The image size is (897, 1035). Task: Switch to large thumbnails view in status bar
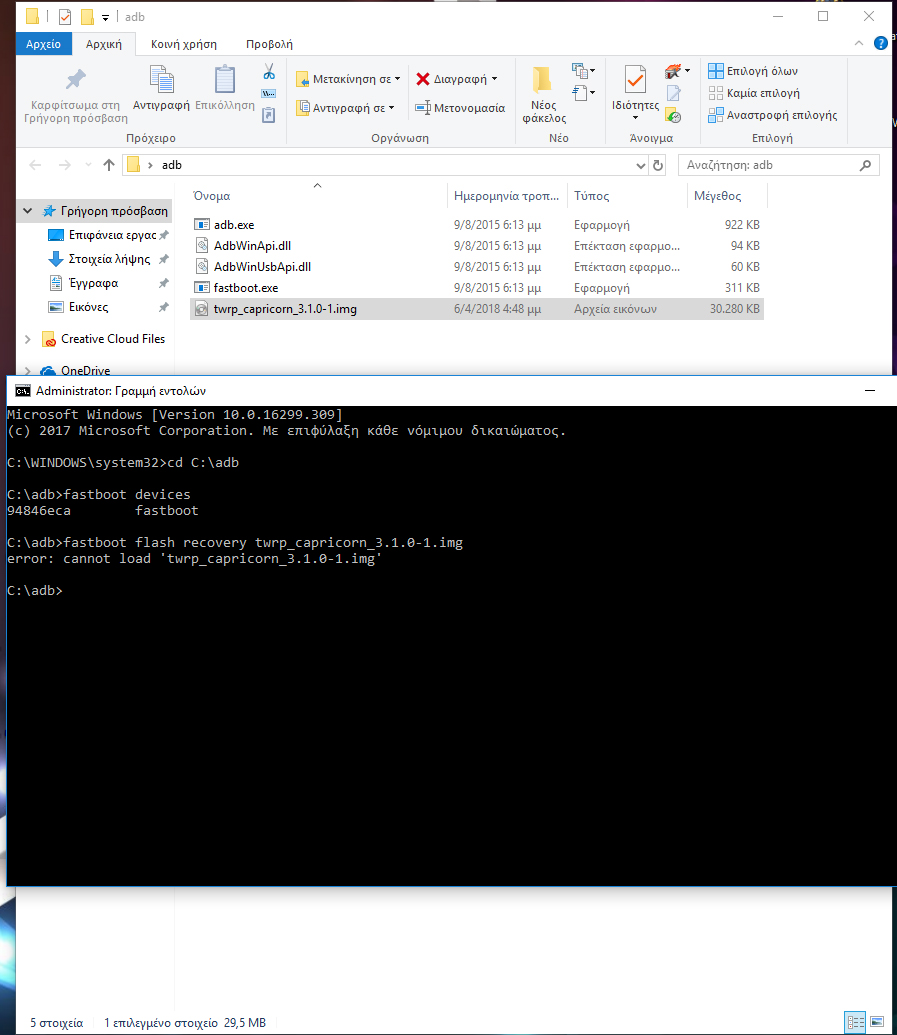(x=877, y=1022)
